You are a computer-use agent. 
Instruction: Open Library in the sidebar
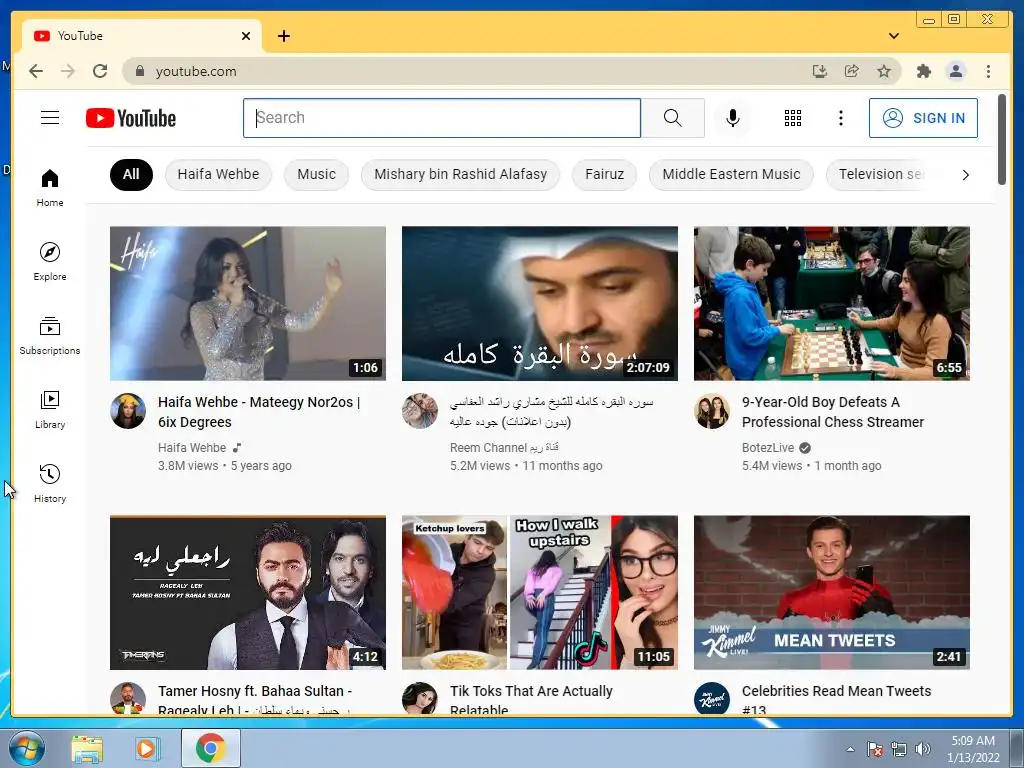[50, 409]
